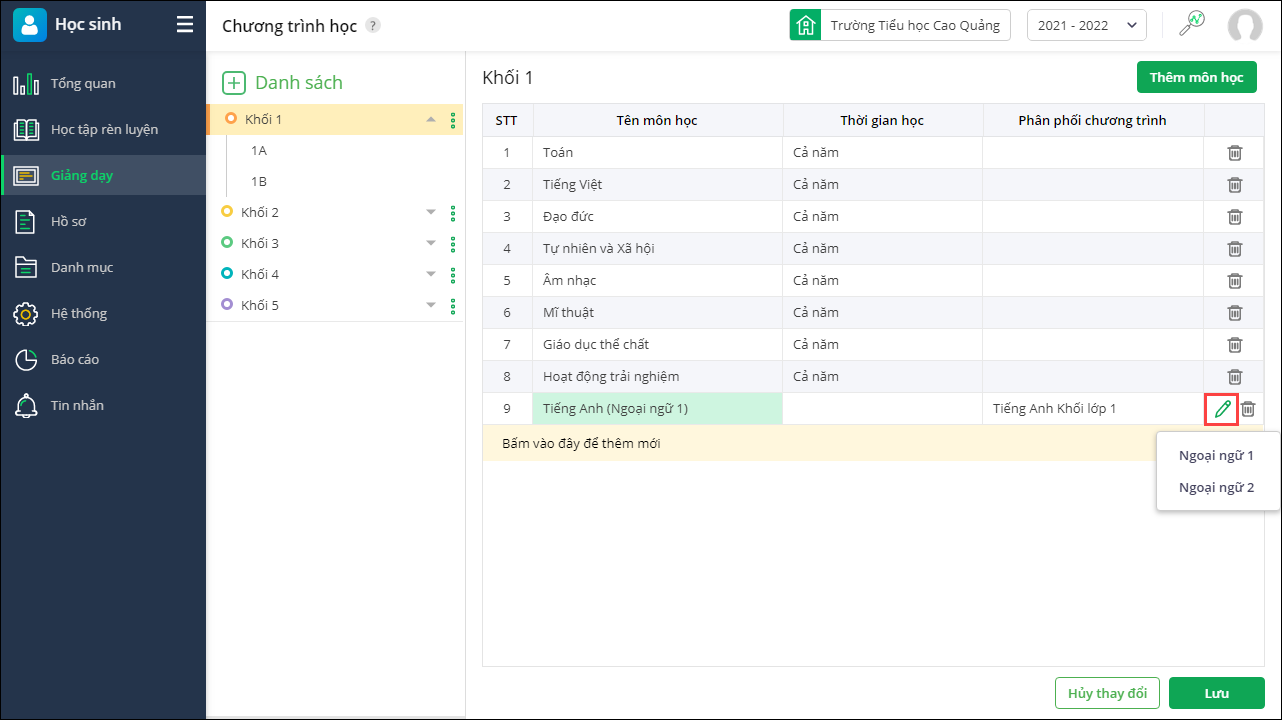This screenshot has width=1282, height=720.
Task: Delete the Toán subject row
Action: tap(1235, 153)
